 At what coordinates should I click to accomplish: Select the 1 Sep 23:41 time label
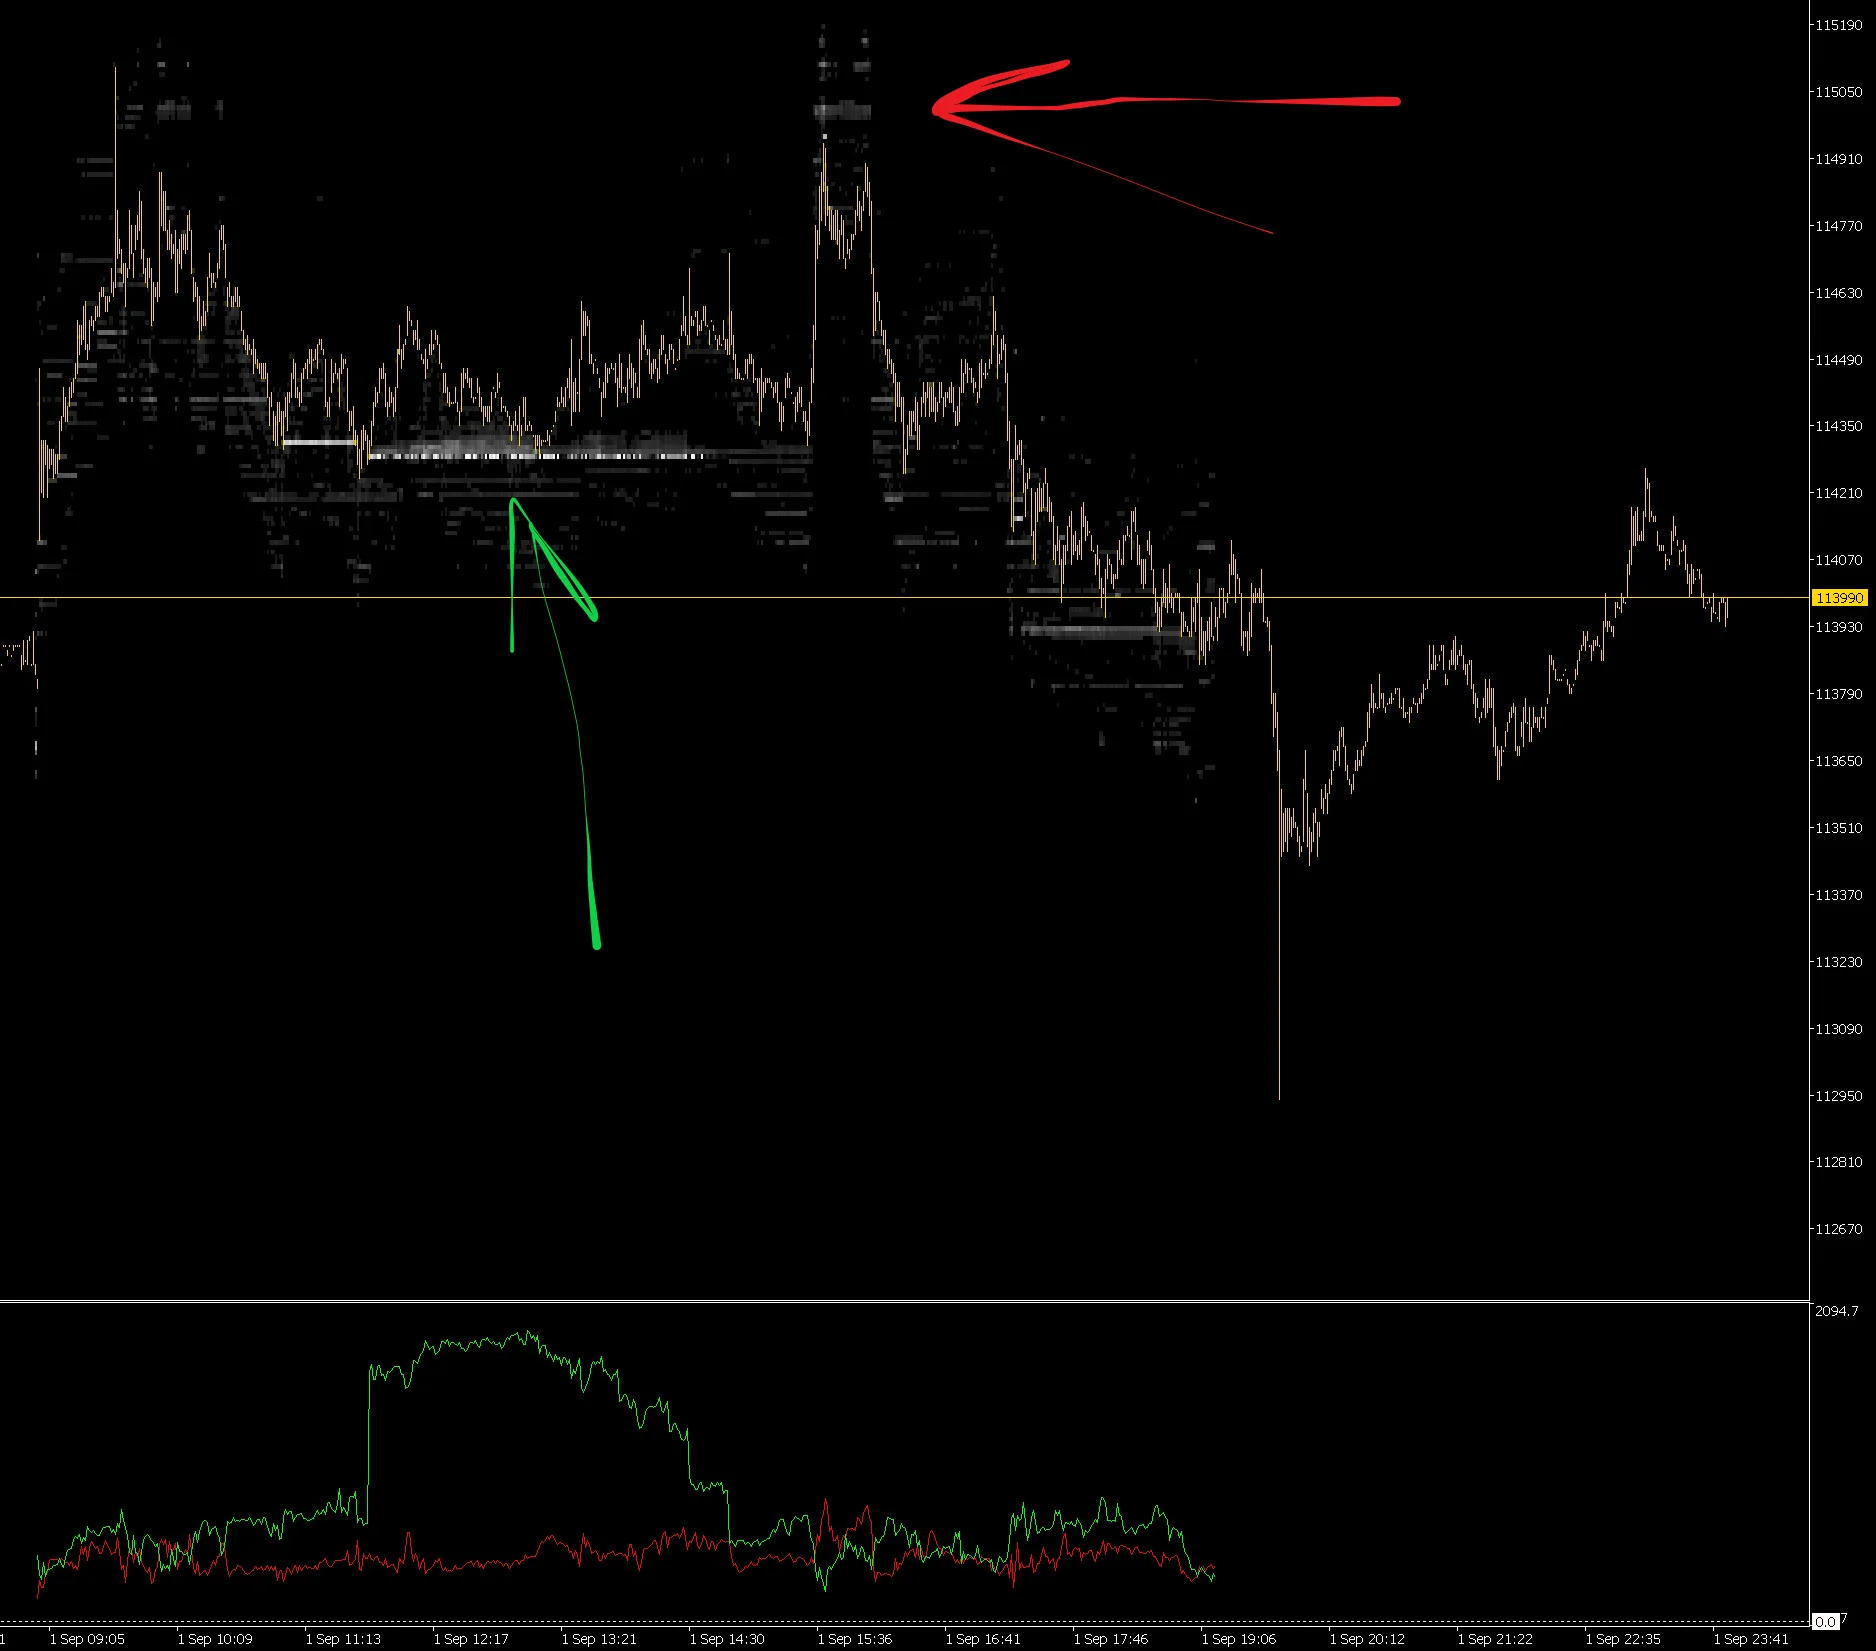pos(1751,1639)
